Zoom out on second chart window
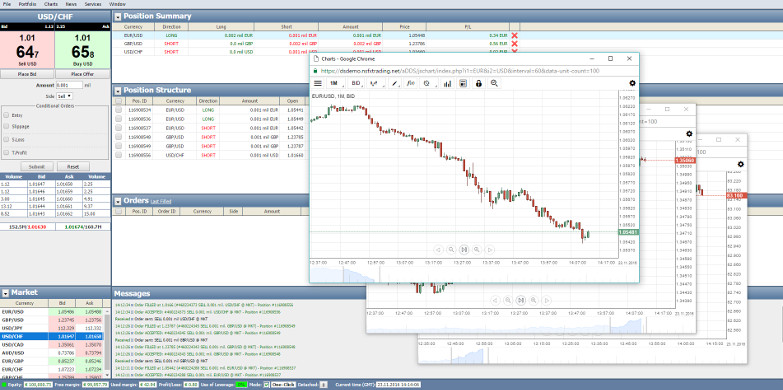 point(508,300)
